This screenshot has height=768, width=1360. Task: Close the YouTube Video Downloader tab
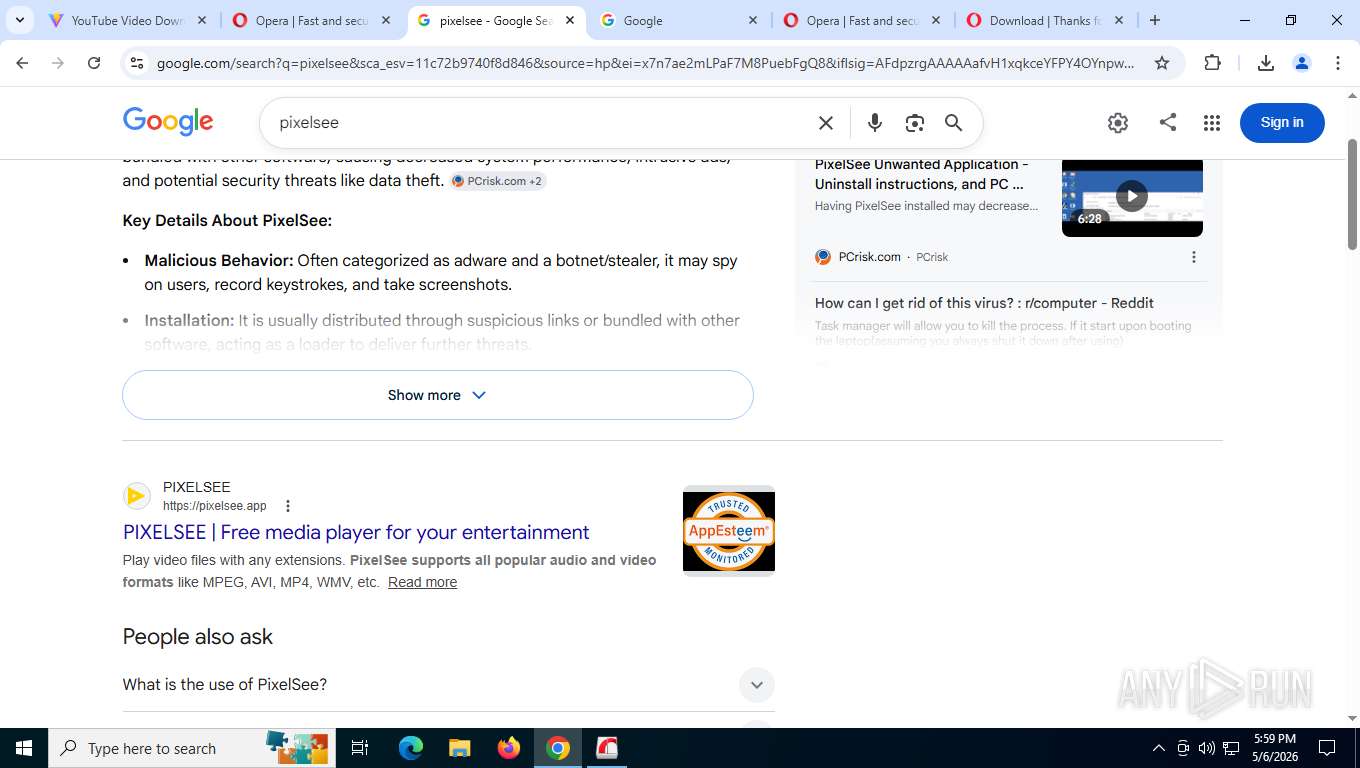202,20
